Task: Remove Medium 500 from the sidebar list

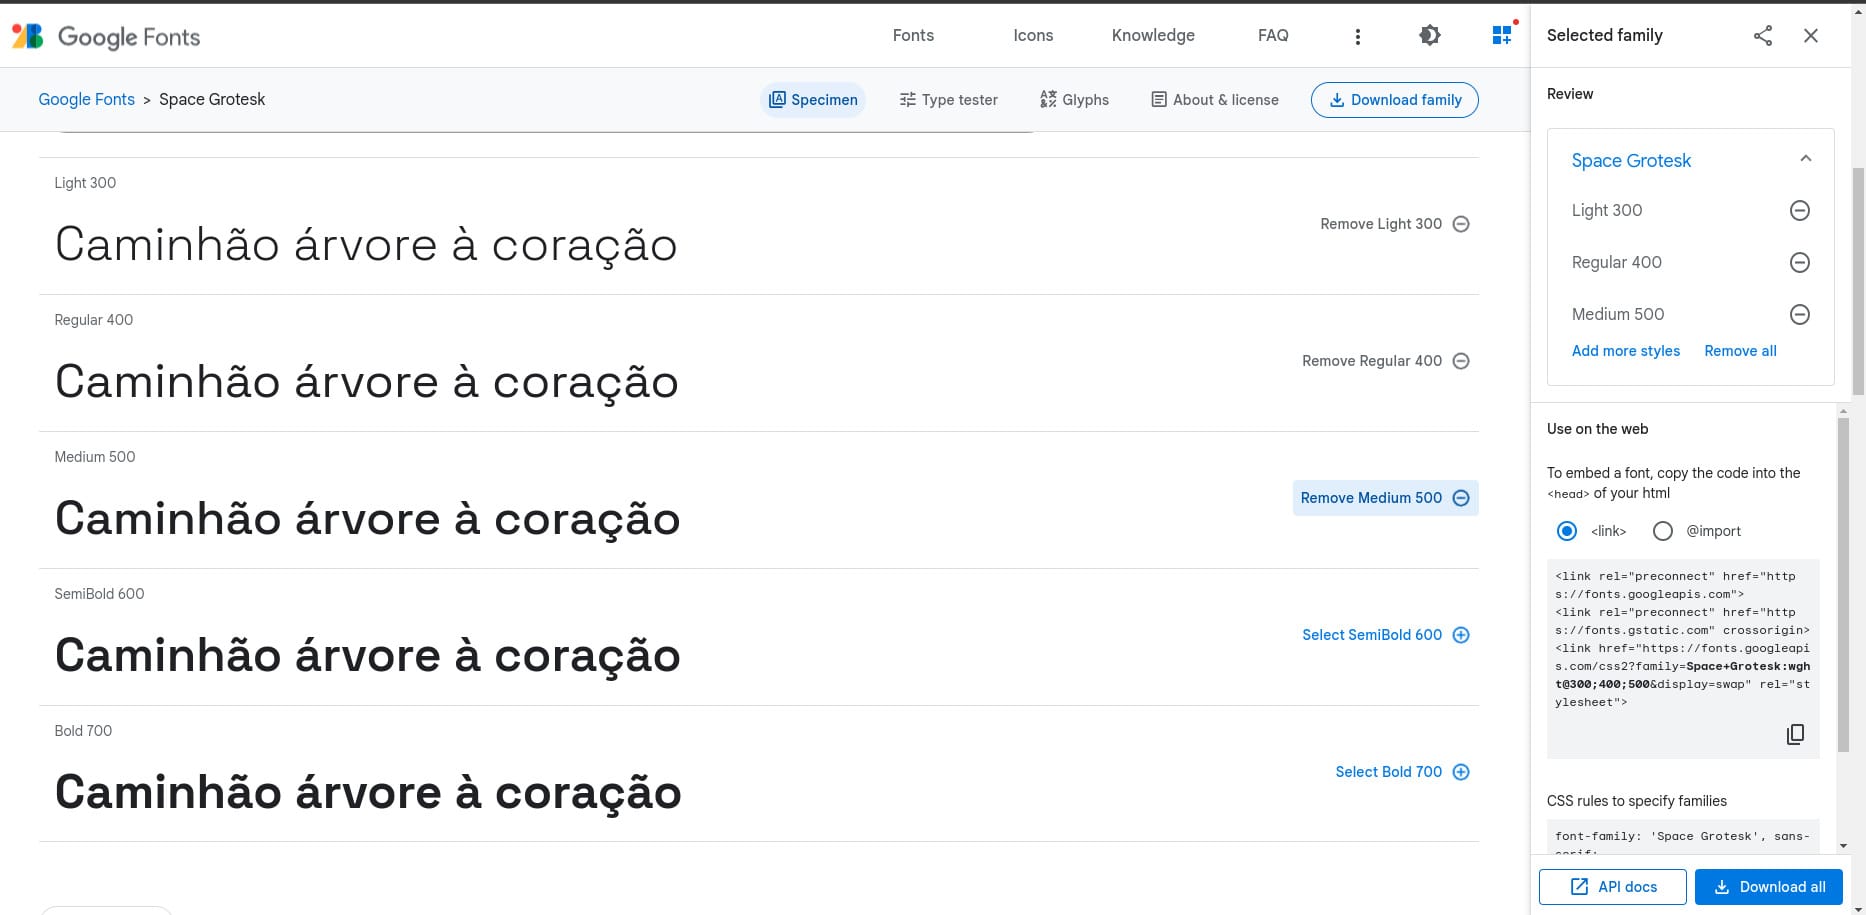Action: coord(1799,314)
